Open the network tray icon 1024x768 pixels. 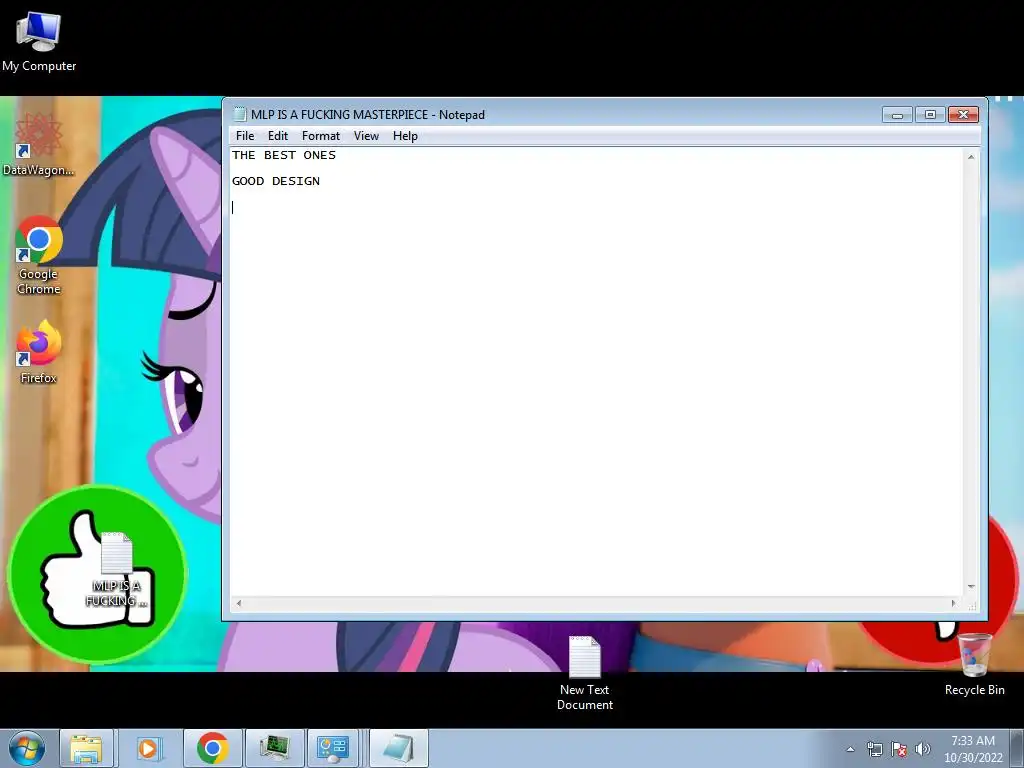pyautogui.click(x=874, y=749)
